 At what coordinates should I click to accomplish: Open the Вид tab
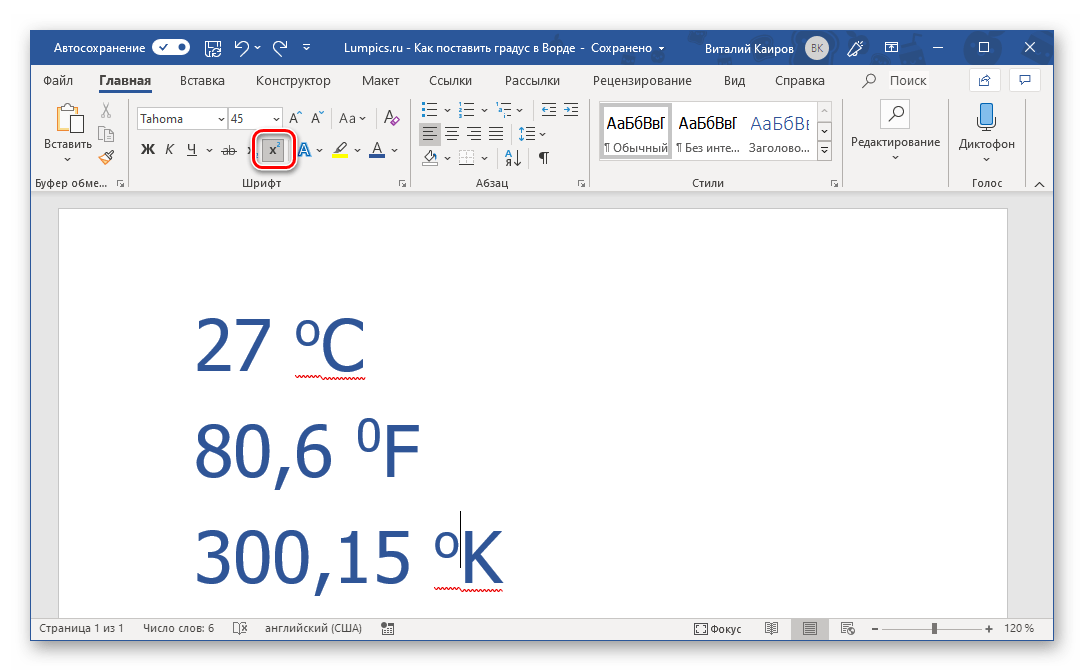(x=734, y=80)
